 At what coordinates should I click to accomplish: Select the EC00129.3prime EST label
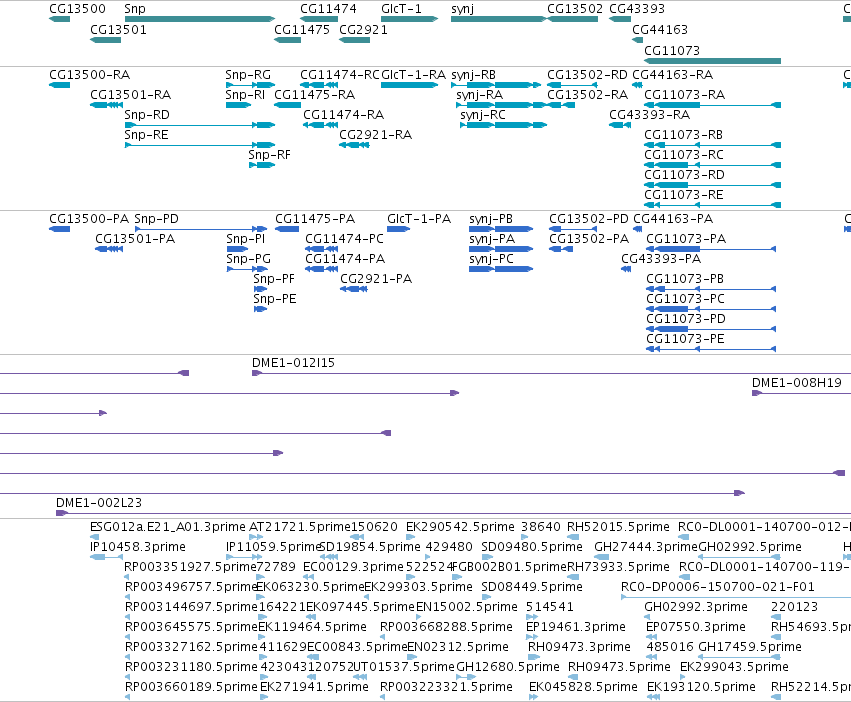point(353,567)
